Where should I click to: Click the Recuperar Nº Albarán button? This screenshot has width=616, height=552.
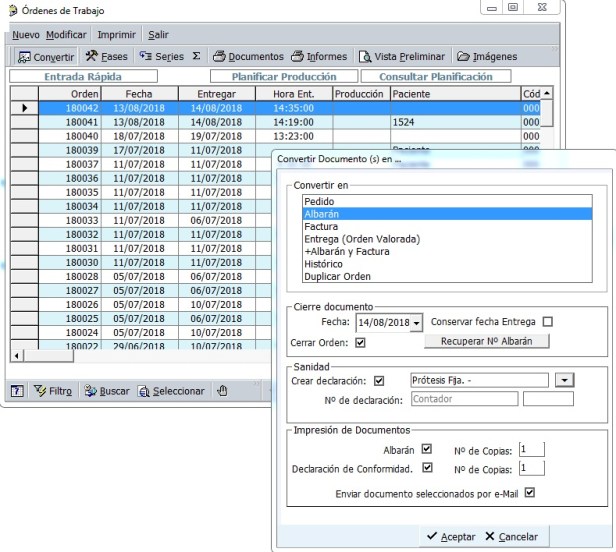[x=486, y=341]
